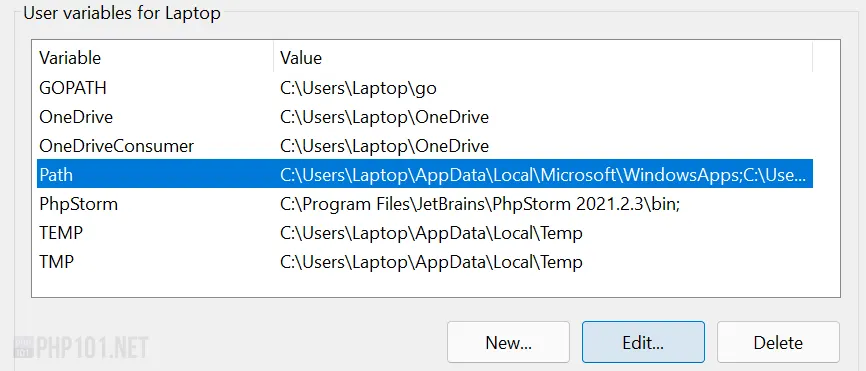Select the TEMP variable row

pos(425,233)
